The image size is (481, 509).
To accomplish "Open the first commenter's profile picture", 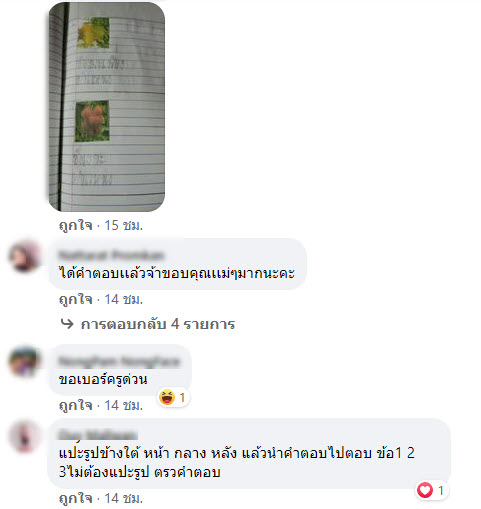I will [24, 256].
